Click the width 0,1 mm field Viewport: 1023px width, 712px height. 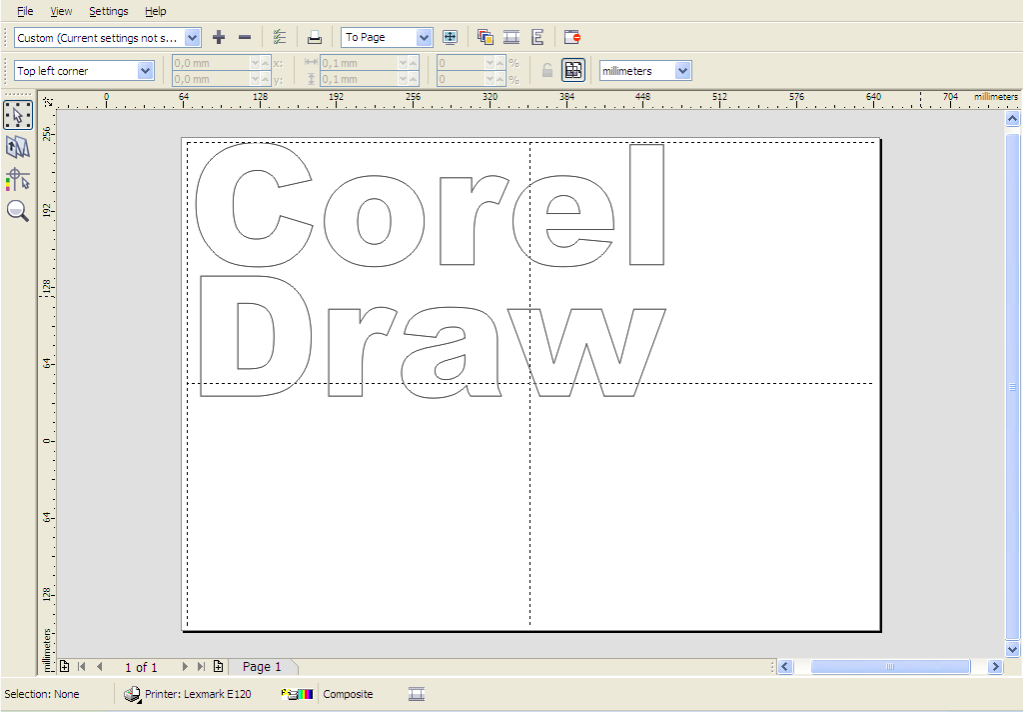359,63
